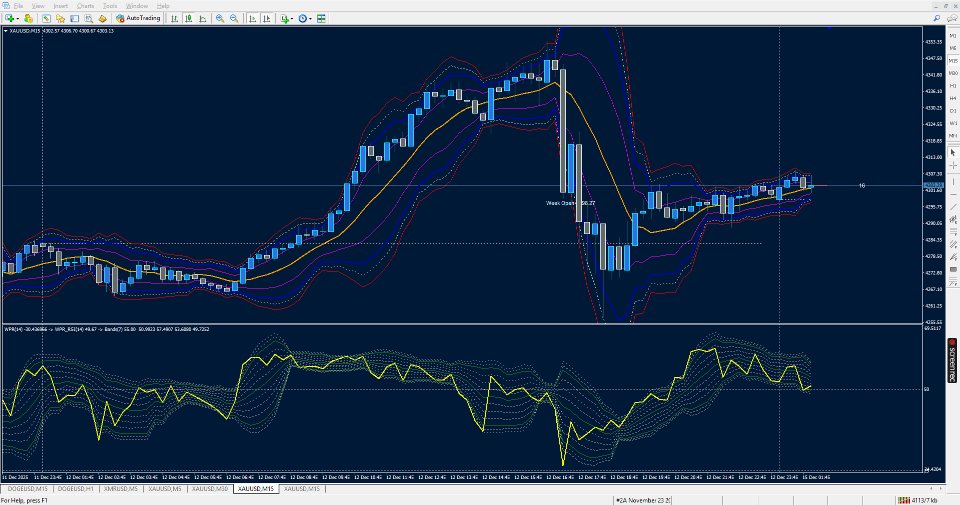Select the Trendline drawing tool

click(953, 207)
